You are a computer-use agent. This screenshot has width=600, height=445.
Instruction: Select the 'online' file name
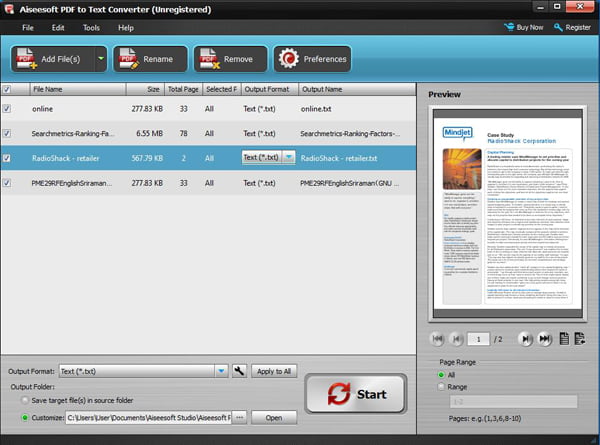pos(42,109)
